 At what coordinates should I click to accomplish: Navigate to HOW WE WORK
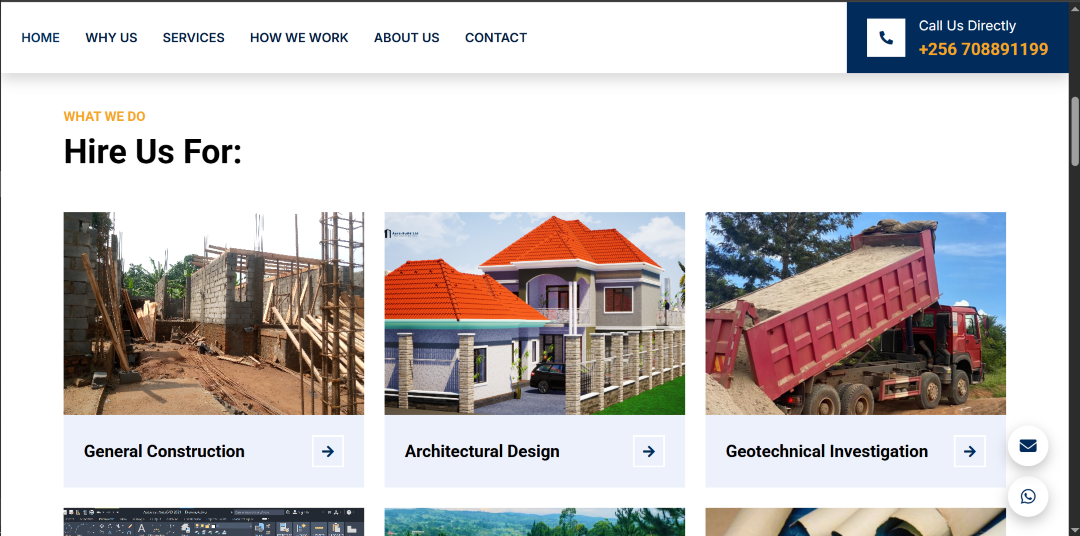[x=299, y=38]
